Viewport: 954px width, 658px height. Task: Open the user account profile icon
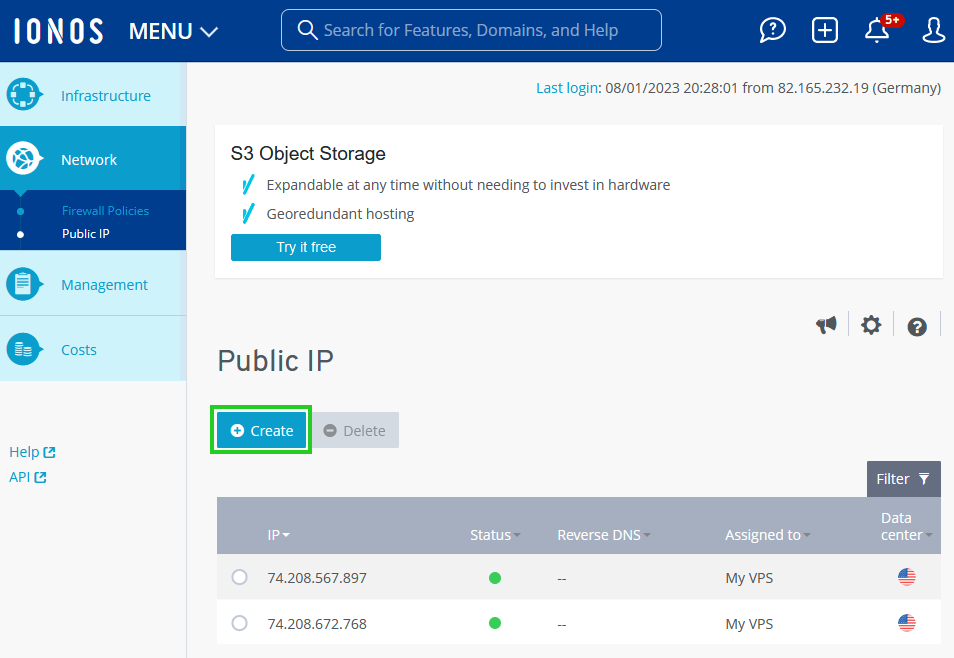click(x=933, y=30)
